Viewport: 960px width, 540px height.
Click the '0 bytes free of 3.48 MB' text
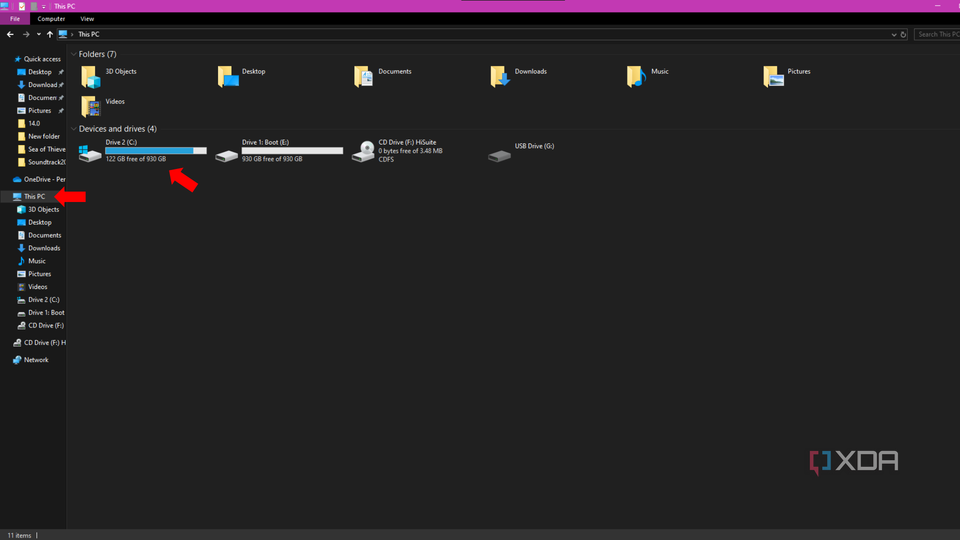pyautogui.click(x=410, y=151)
